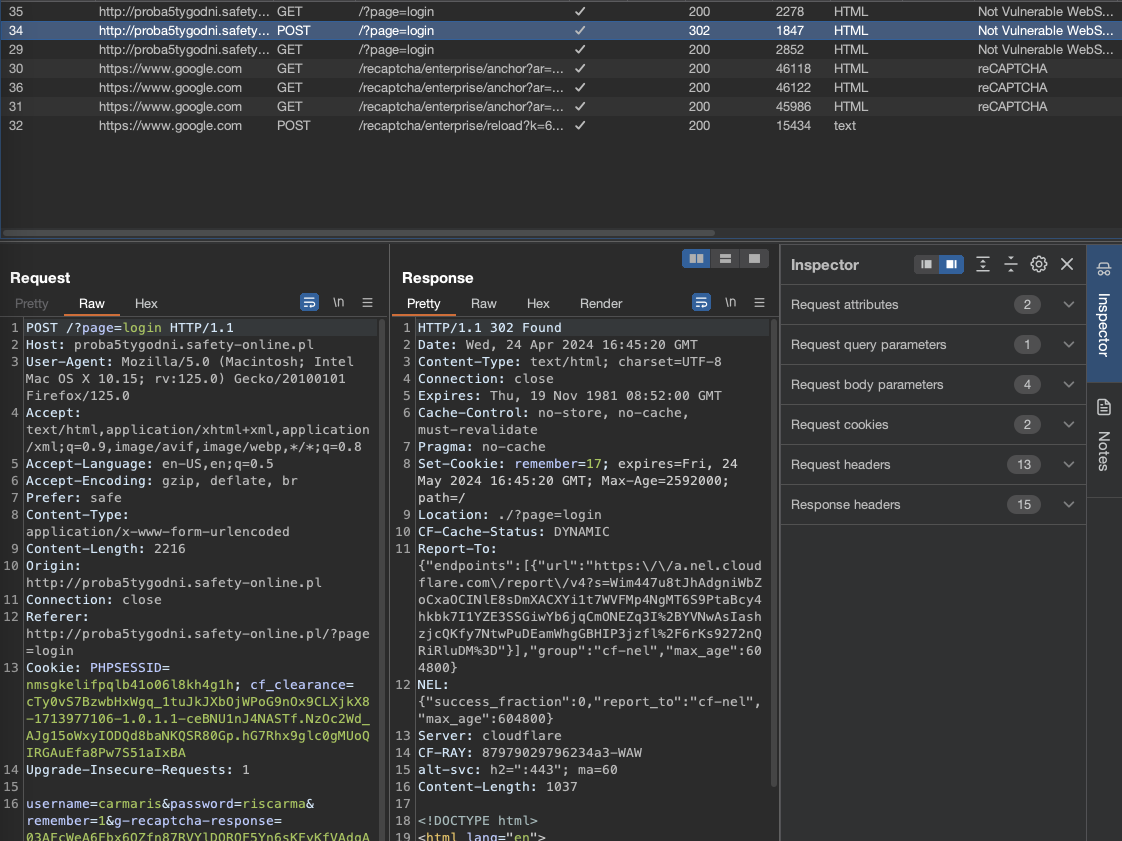Toggle word wrap in Response panel
This screenshot has height=841, width=1122.
tap(702, 302)
